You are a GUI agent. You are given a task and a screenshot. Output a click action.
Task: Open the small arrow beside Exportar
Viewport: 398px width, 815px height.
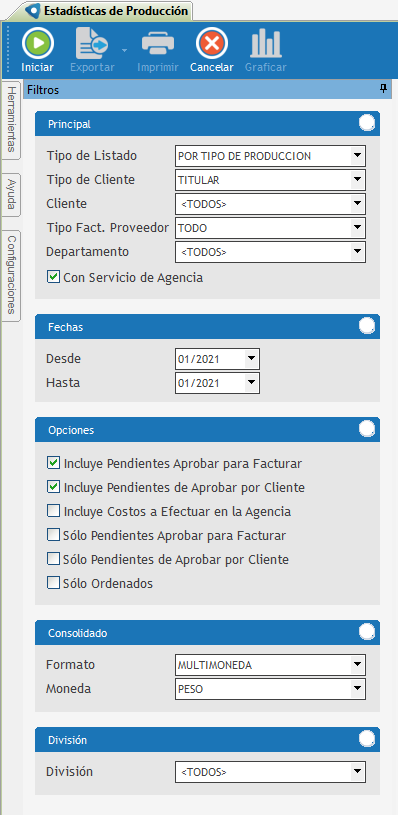pyautogui.click(x=125, y=50)
